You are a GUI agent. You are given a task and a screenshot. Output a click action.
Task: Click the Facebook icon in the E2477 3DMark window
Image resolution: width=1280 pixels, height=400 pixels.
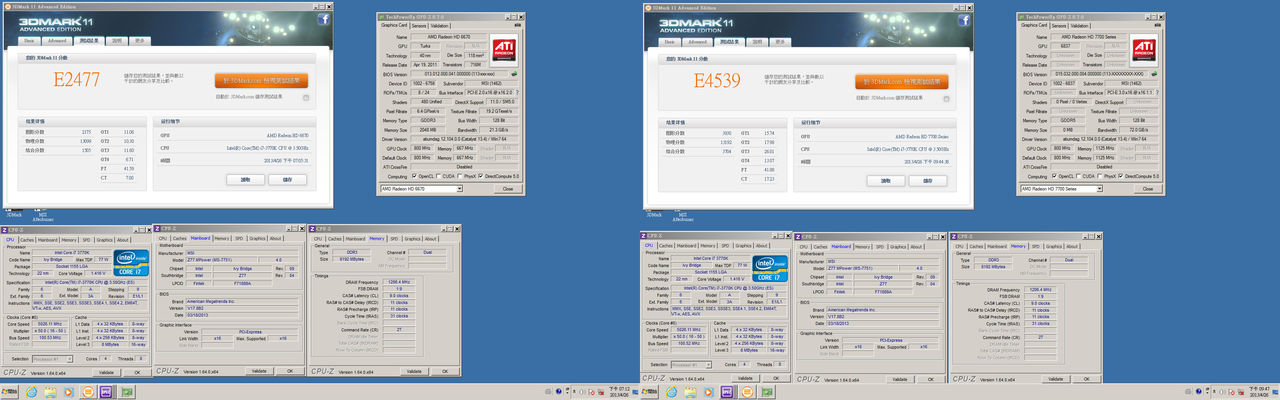[323, 19]
